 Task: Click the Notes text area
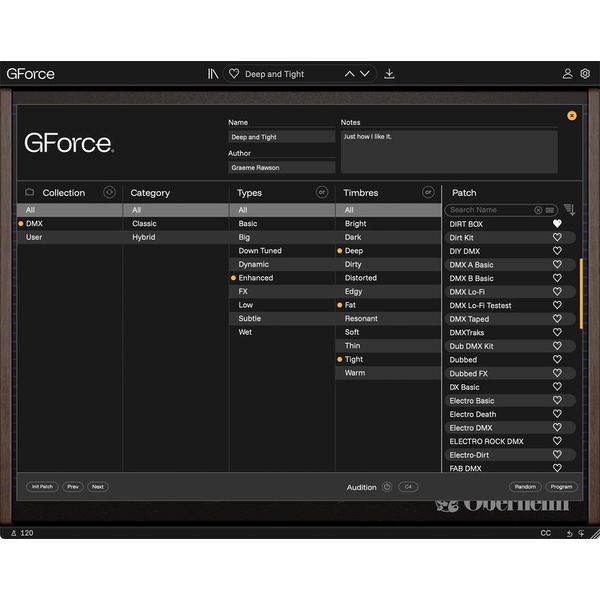point(449,152)
